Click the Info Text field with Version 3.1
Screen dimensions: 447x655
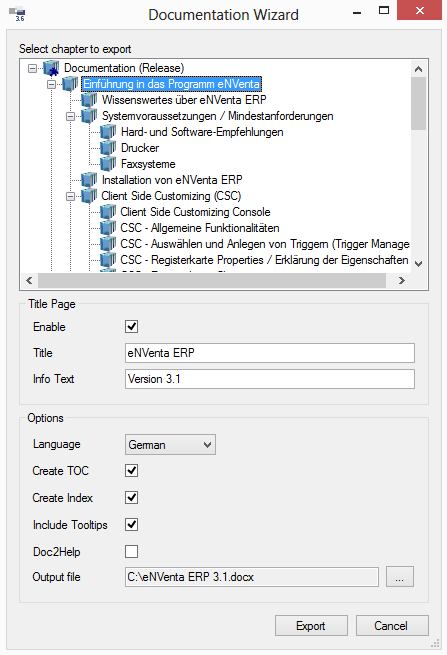tap(270, 379)
